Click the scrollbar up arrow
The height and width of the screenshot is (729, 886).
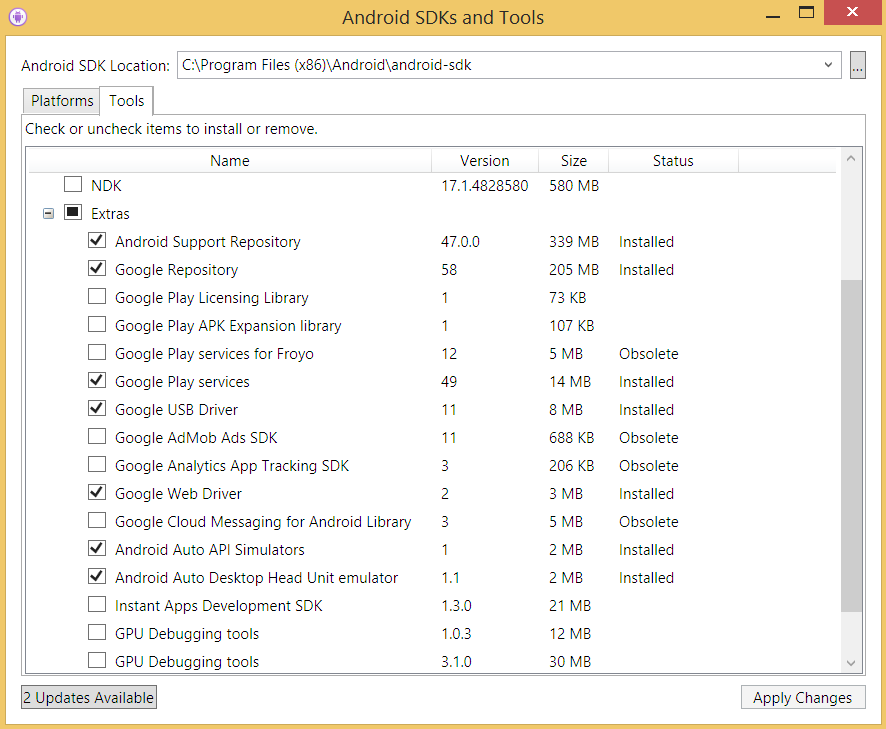[x=851, y=159]
